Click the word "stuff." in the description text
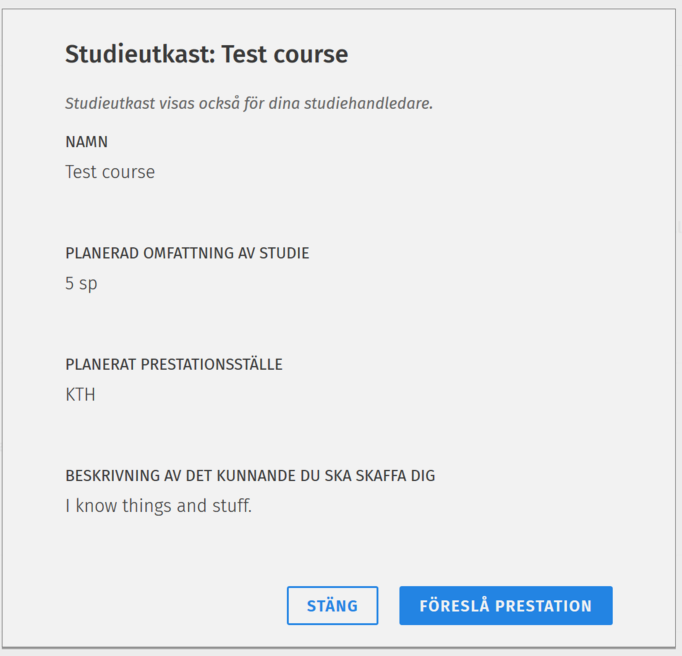This screenshot has height=656, width=682. point(230,506)
